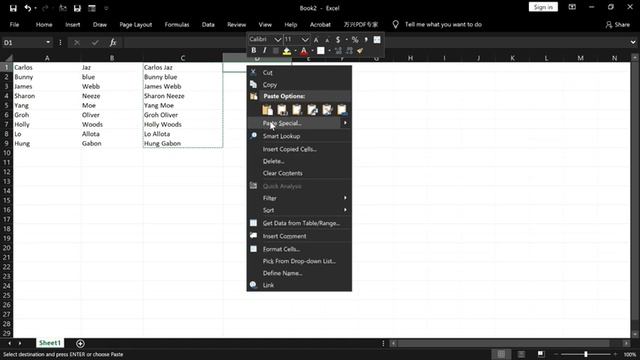Apply Percent Style from mini toolbar

(x=355, y=40)
